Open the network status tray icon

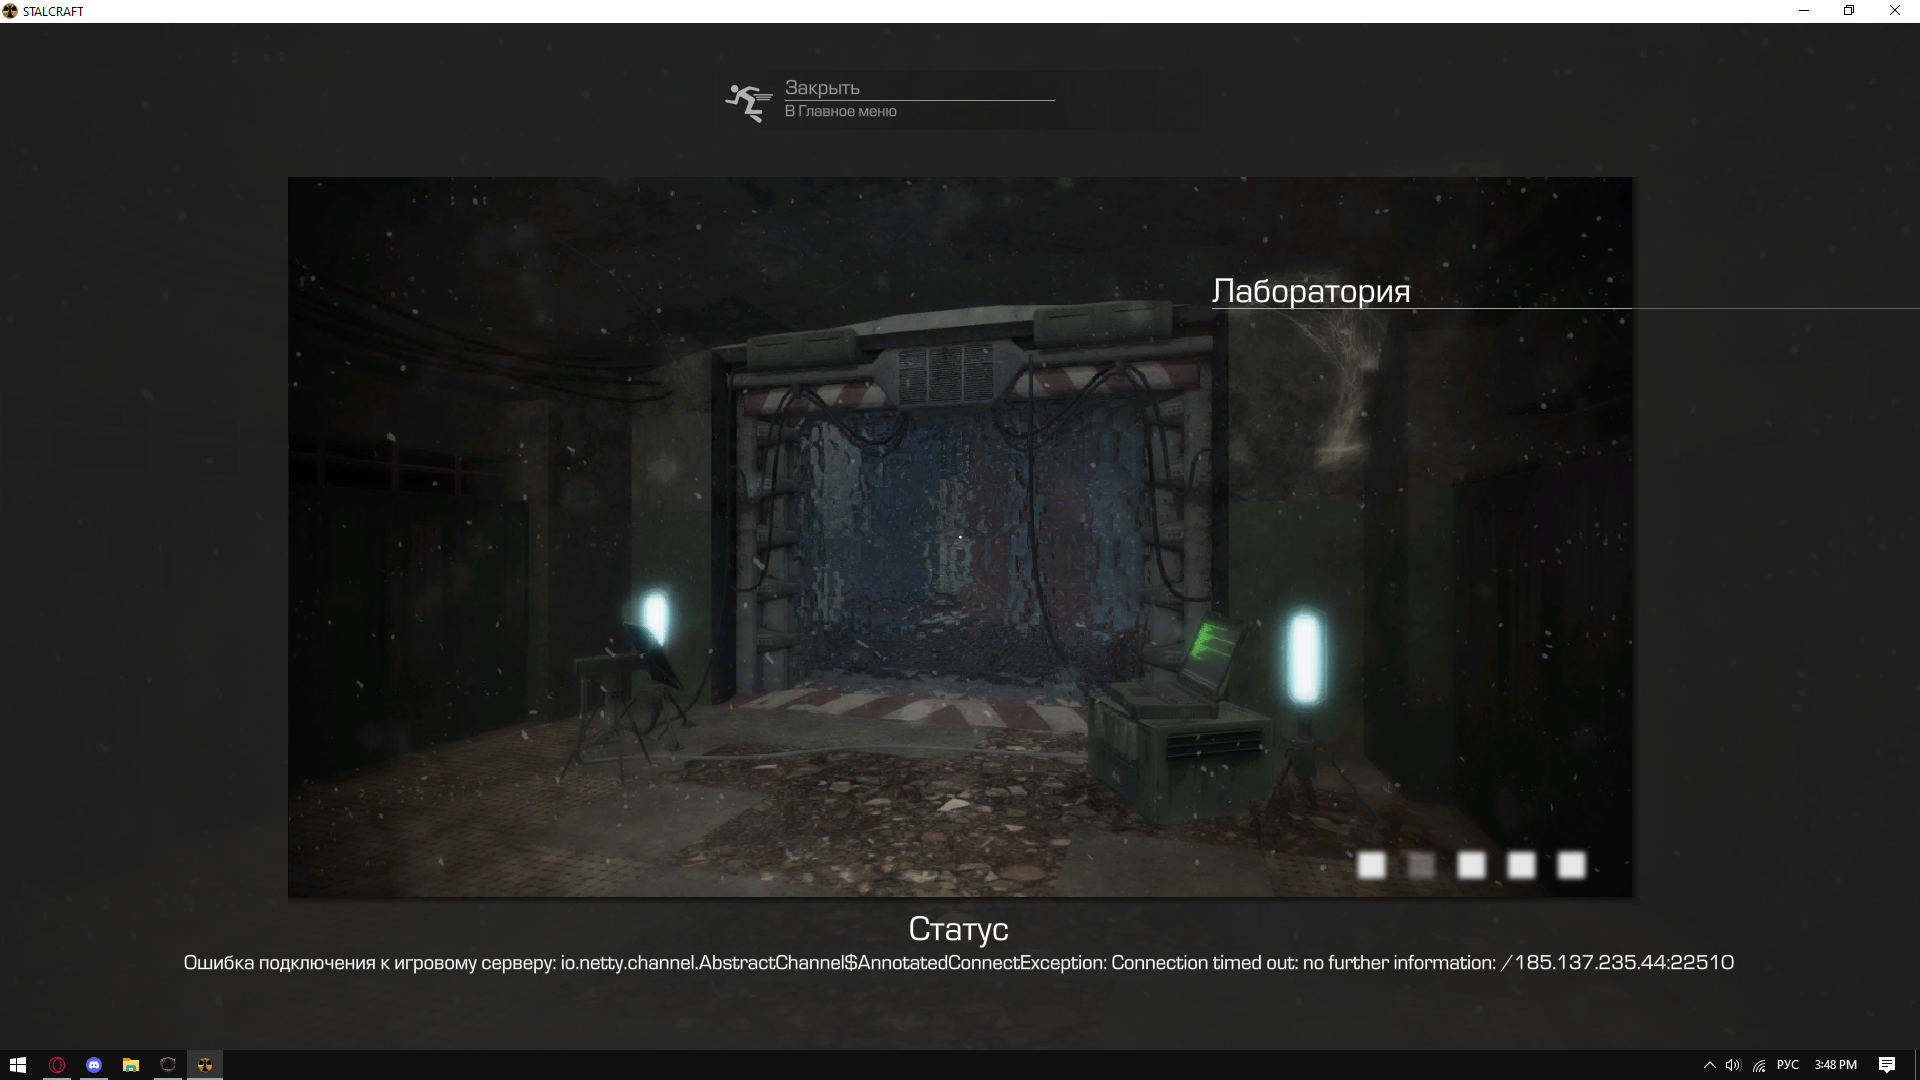coord(1759,1065)
